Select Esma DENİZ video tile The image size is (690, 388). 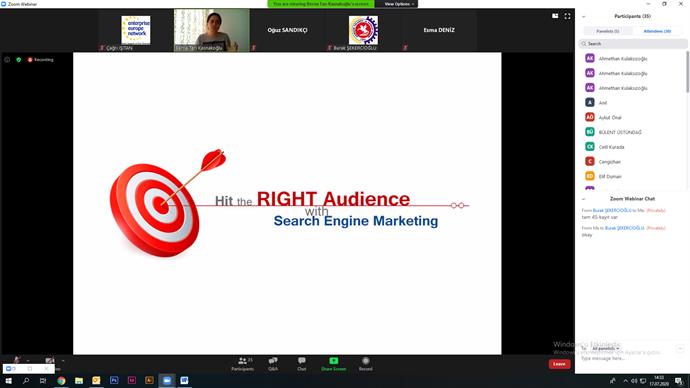(x=439, y=30)
